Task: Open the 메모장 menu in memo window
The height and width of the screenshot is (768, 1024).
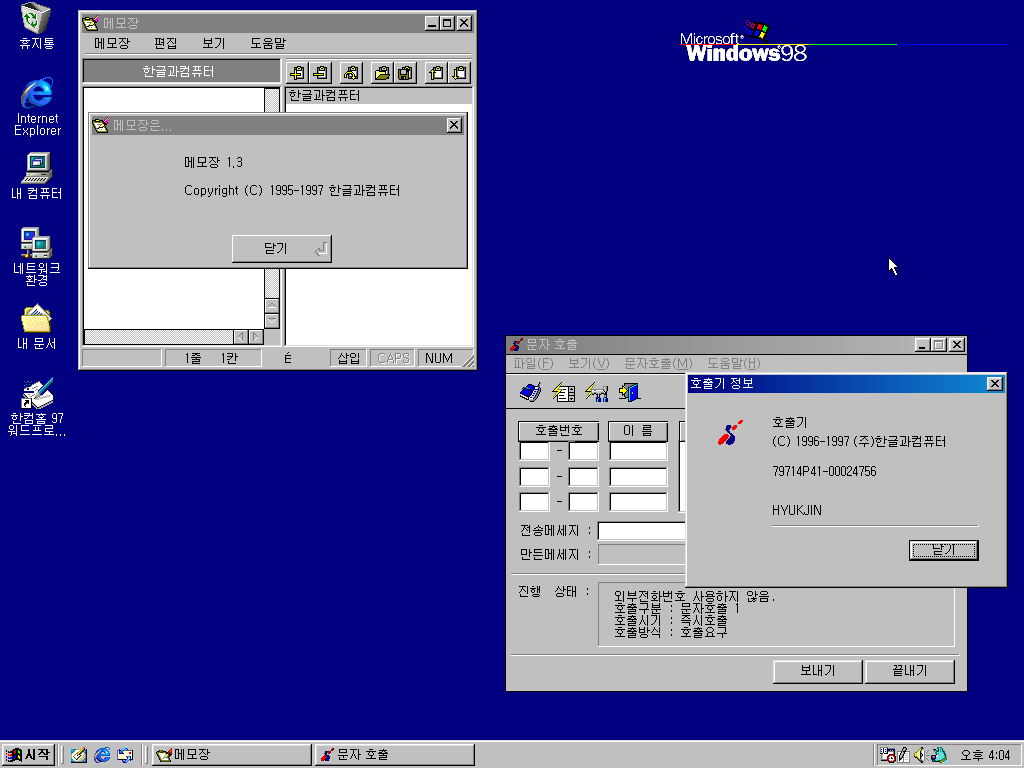Action: tap(112, 43)
